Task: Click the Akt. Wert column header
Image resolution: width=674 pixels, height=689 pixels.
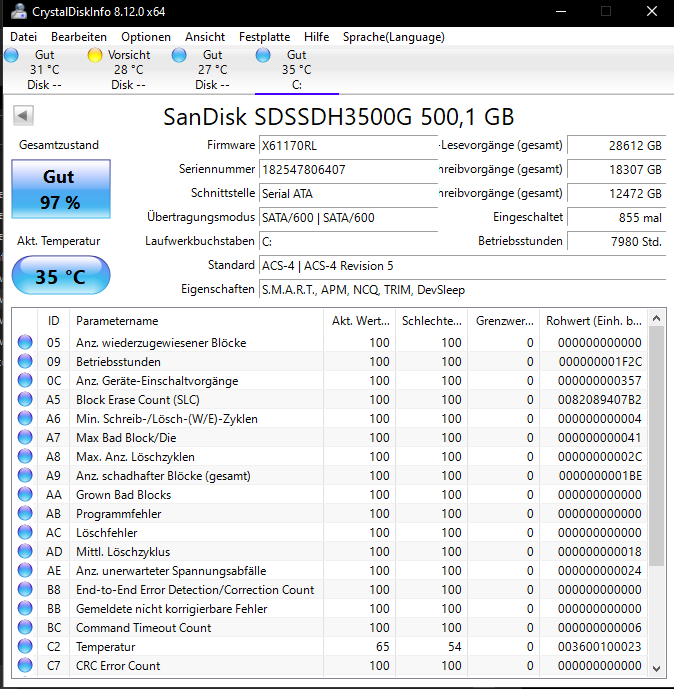Action: pyautogui.click(x=359, y=321)
